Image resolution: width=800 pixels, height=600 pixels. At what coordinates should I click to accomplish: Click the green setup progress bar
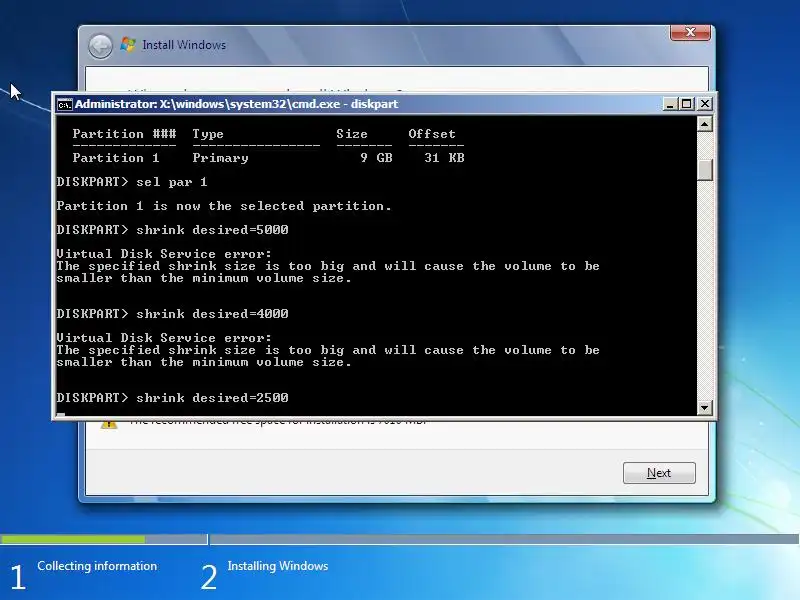[x=72, y=539]
